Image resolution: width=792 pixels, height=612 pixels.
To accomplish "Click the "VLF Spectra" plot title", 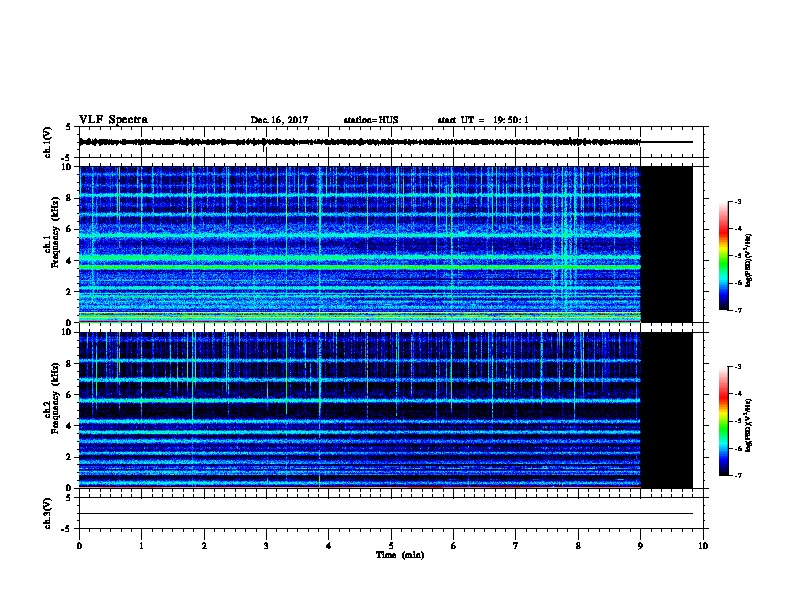I will tap(113, 119).
